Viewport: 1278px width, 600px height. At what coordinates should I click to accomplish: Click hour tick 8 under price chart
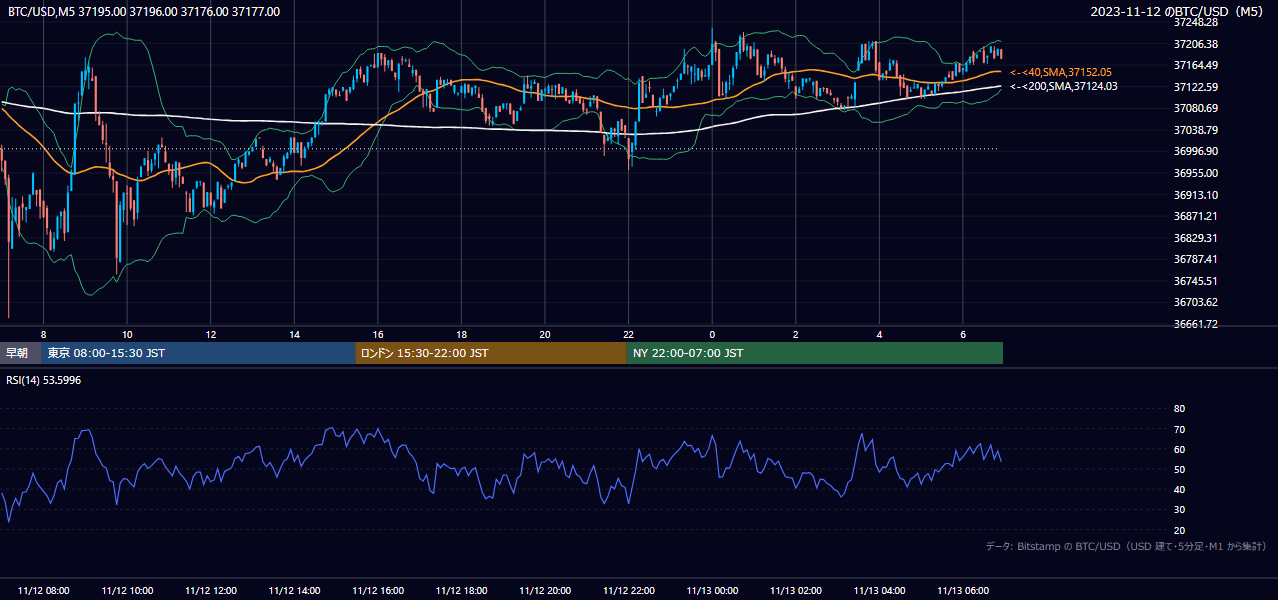[43, 334]
